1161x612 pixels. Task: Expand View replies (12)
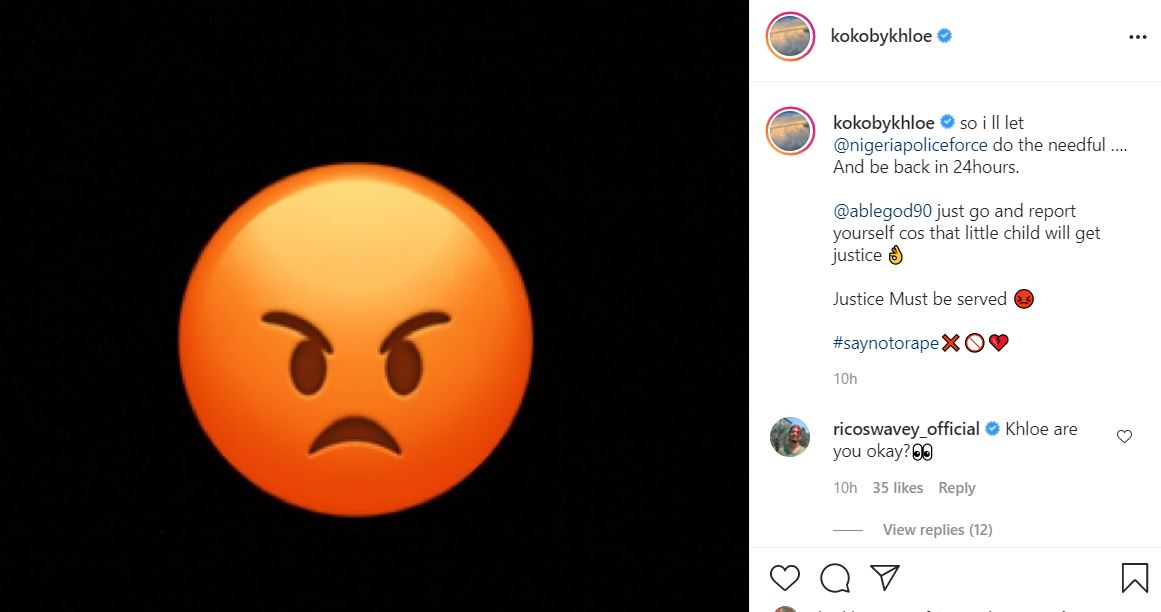click(937, 530)
